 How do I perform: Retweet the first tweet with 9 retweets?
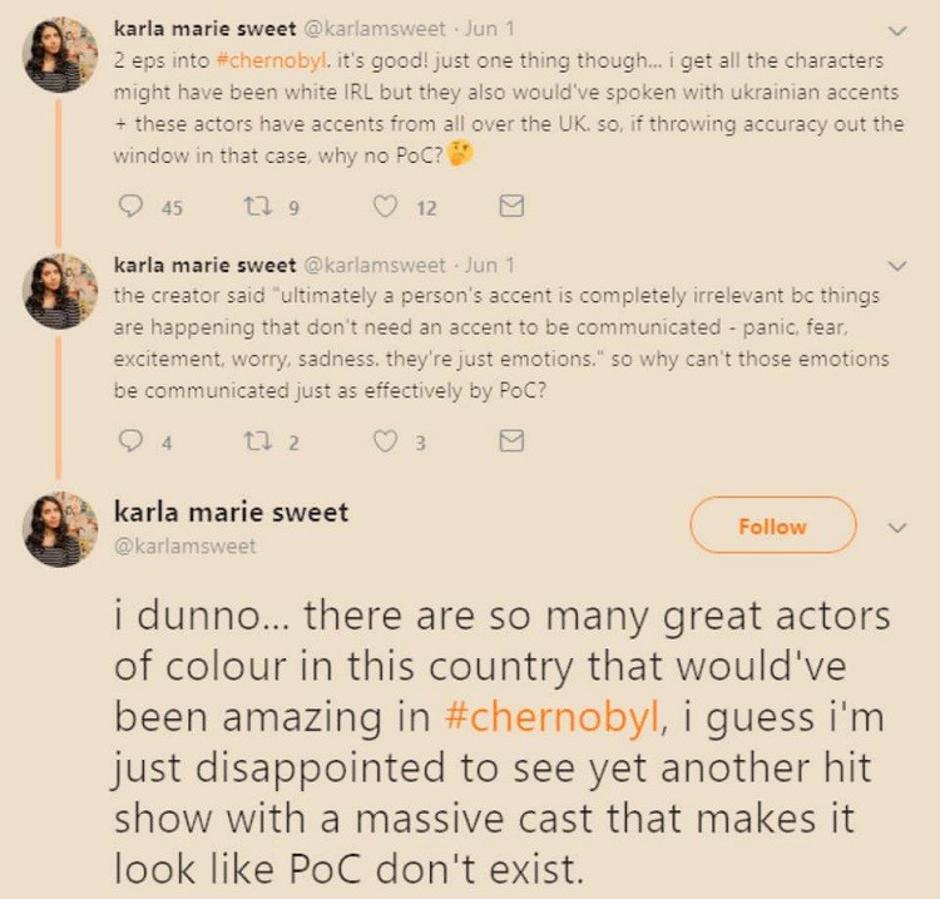[x=253, y=207]
